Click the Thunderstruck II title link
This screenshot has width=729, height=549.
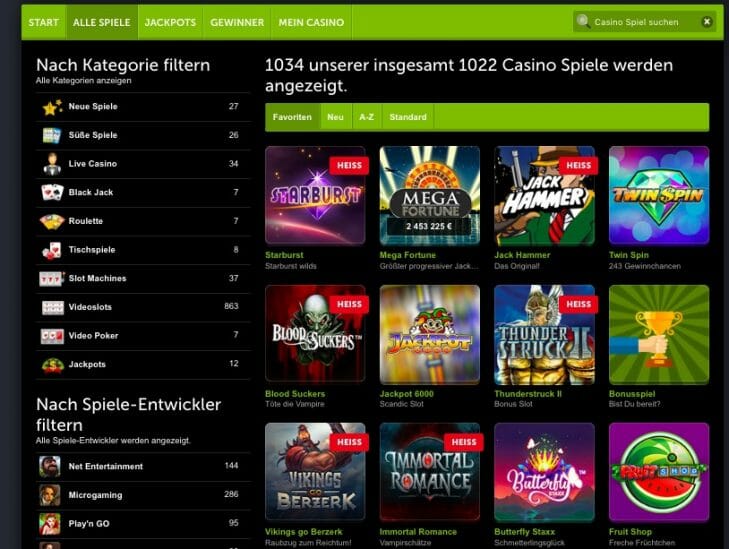[x=528, y=394]
